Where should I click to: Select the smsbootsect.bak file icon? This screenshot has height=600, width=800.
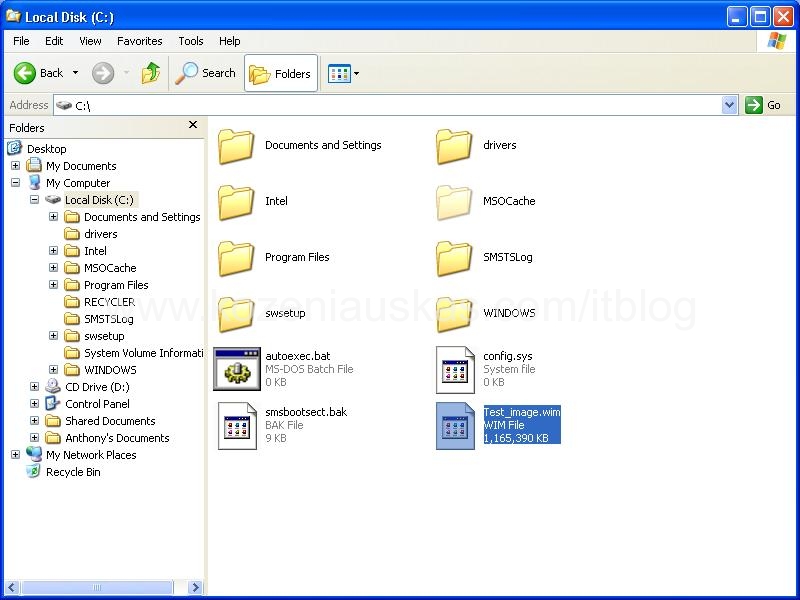(237, 426)
